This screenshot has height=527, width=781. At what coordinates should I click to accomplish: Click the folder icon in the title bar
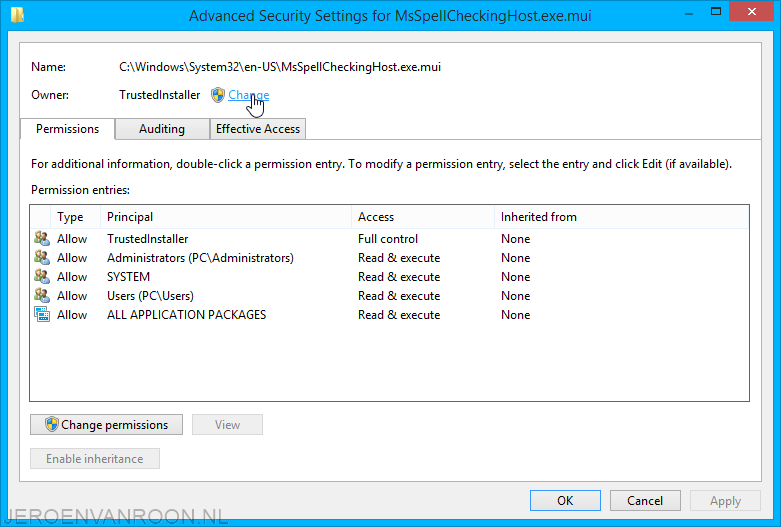coord(17,14)
